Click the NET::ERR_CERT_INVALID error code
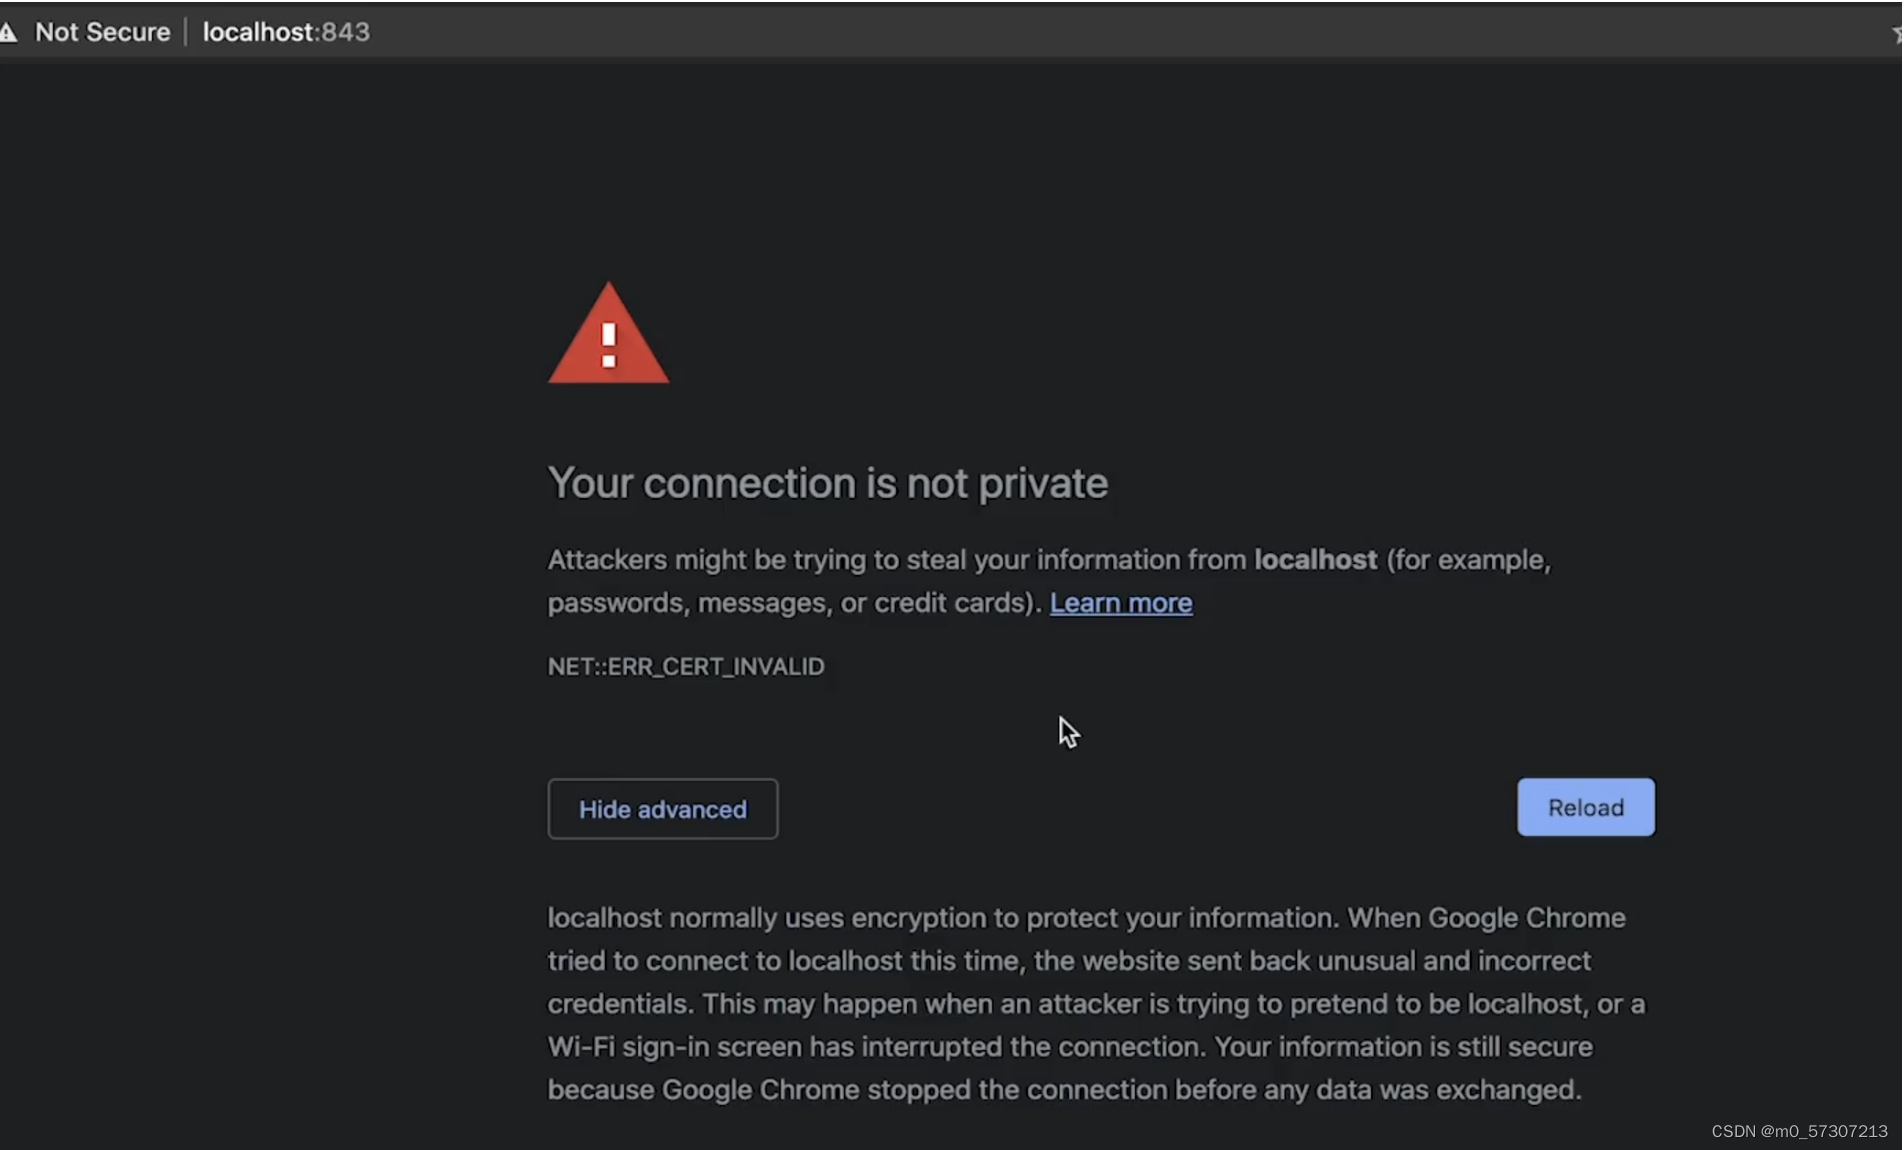The width and height of the screenshot is (1904, 1150). tap(686, 667)
